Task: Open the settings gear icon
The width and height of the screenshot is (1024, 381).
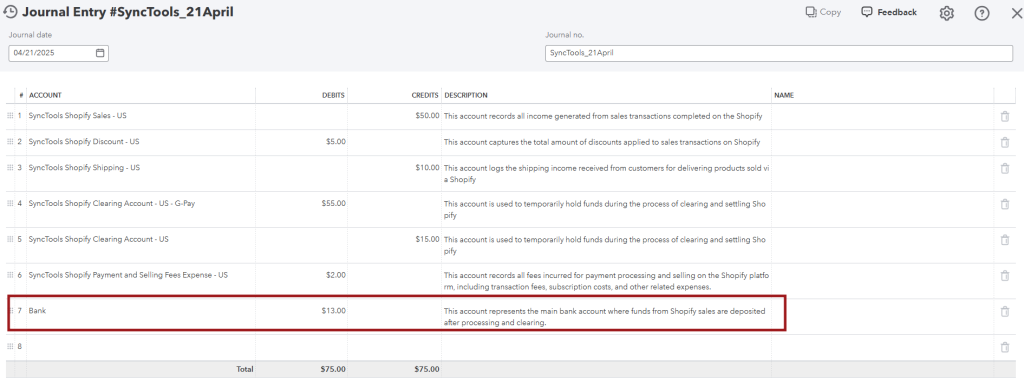Action: (946, 13)
